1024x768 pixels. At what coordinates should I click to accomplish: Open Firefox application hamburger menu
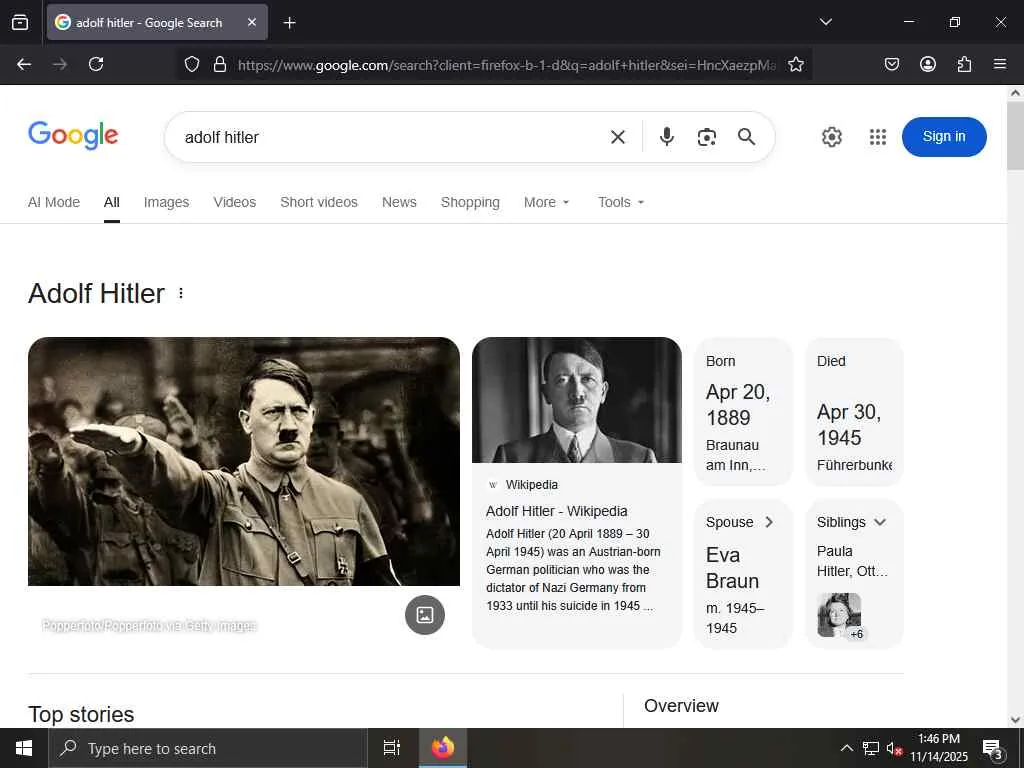click(999, 64)
